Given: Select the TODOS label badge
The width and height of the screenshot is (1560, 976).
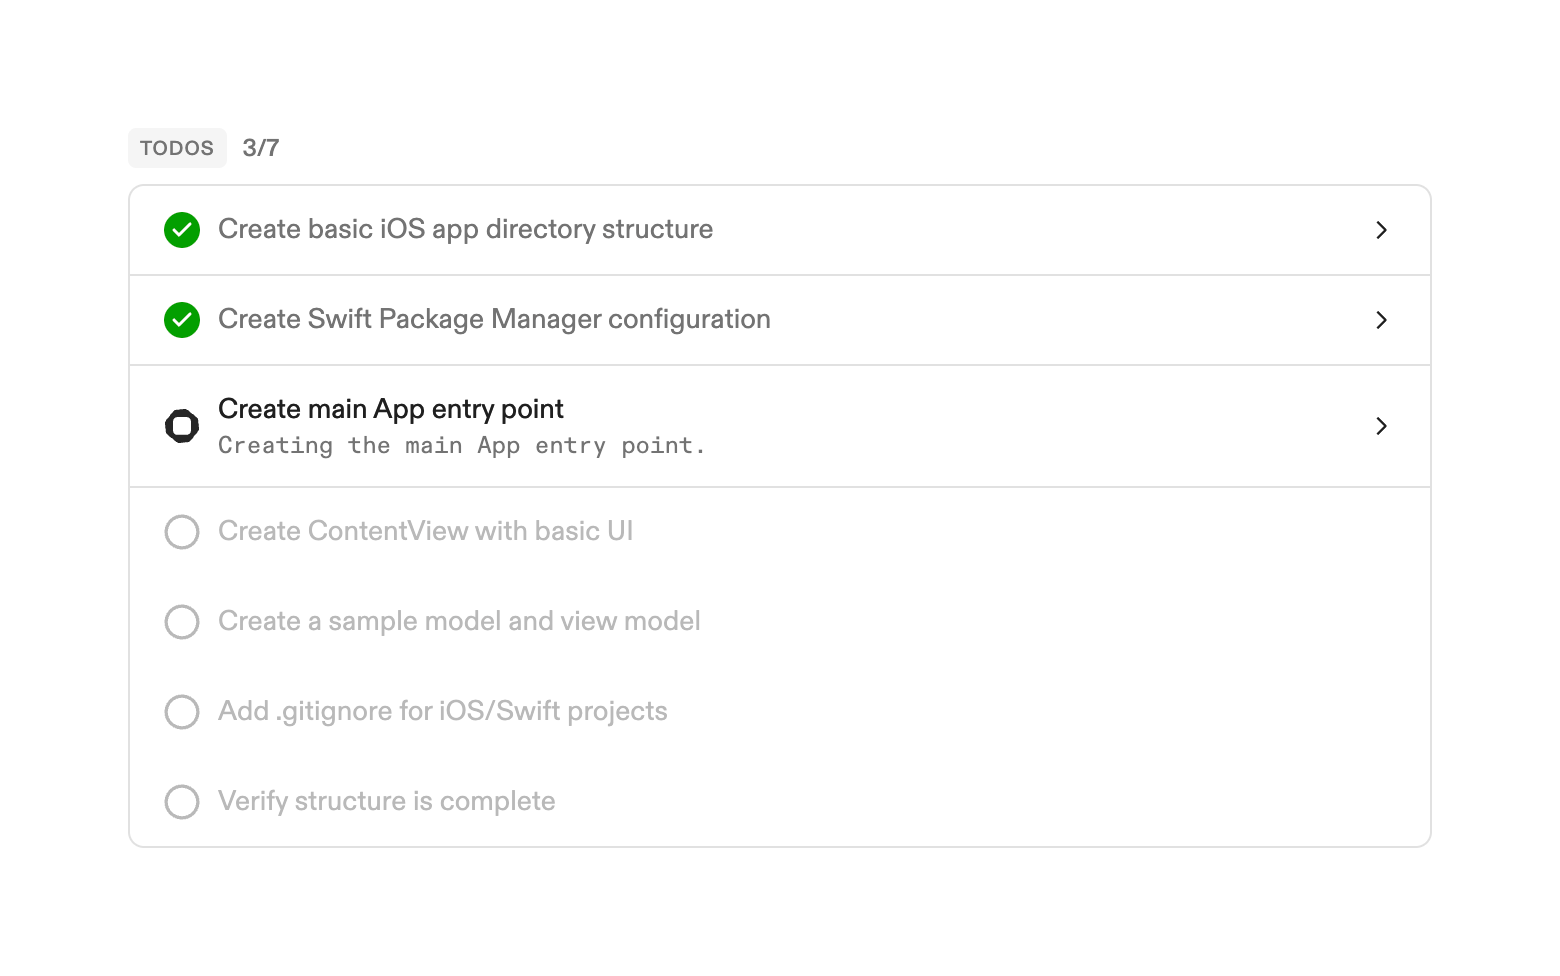Looking at the screenshot, I should (177, 148).
